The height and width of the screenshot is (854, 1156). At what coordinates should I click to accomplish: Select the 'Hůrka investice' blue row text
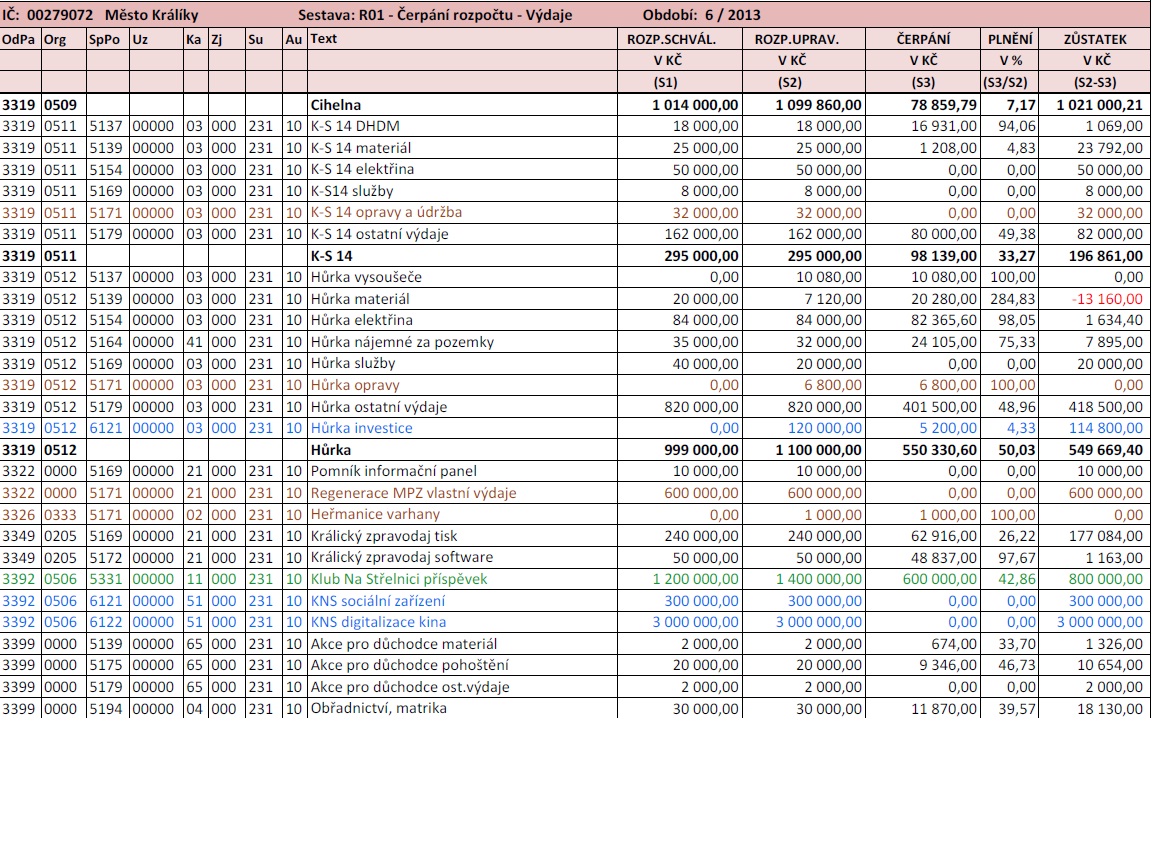click(361, 428)
